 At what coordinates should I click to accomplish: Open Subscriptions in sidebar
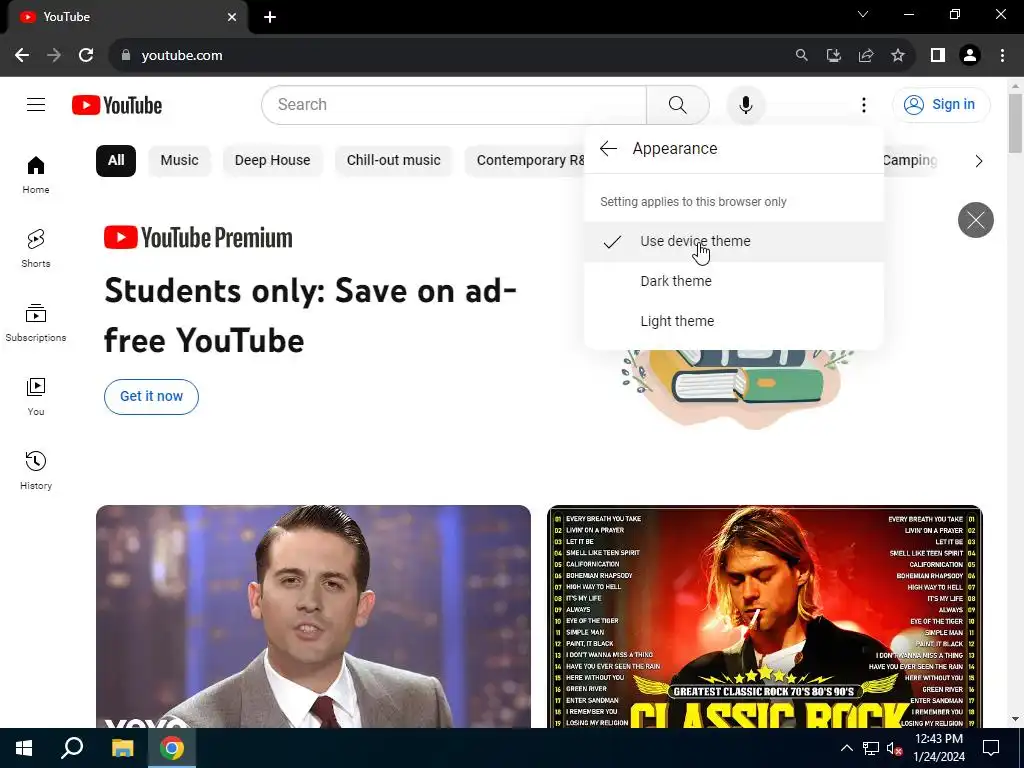tap(36, 323)
